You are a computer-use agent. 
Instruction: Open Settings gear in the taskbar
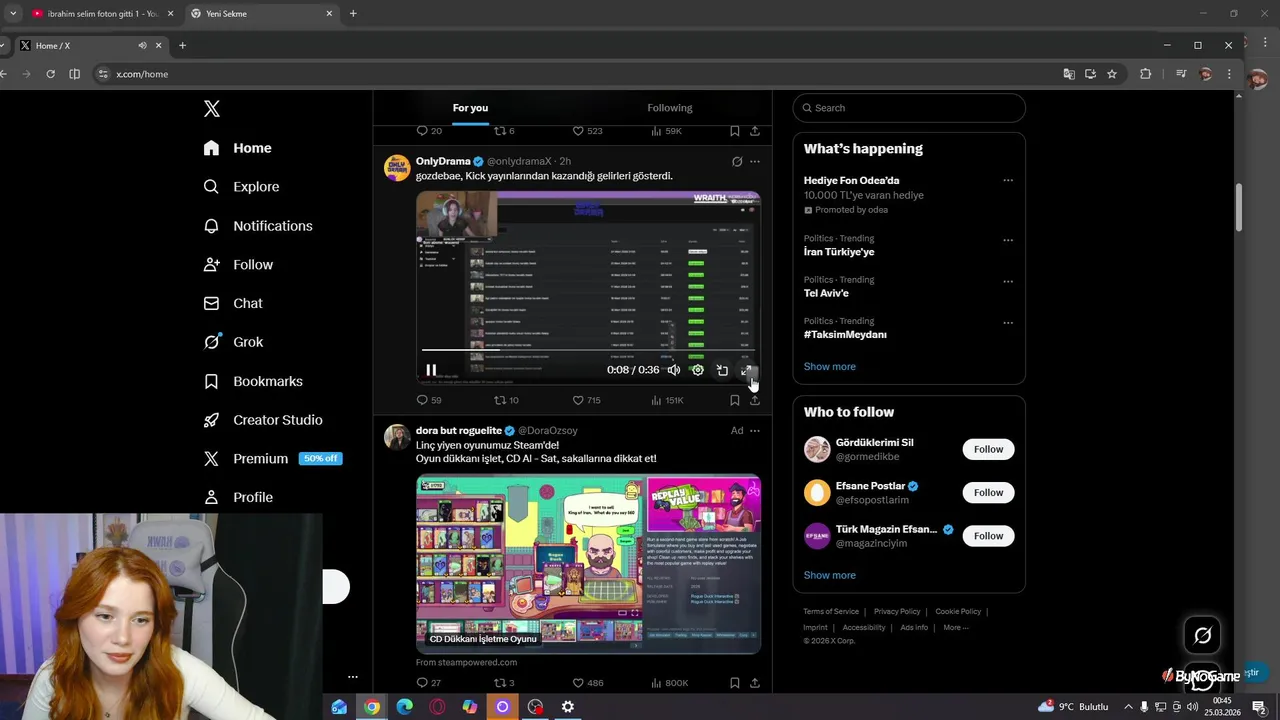pos(567,707)
